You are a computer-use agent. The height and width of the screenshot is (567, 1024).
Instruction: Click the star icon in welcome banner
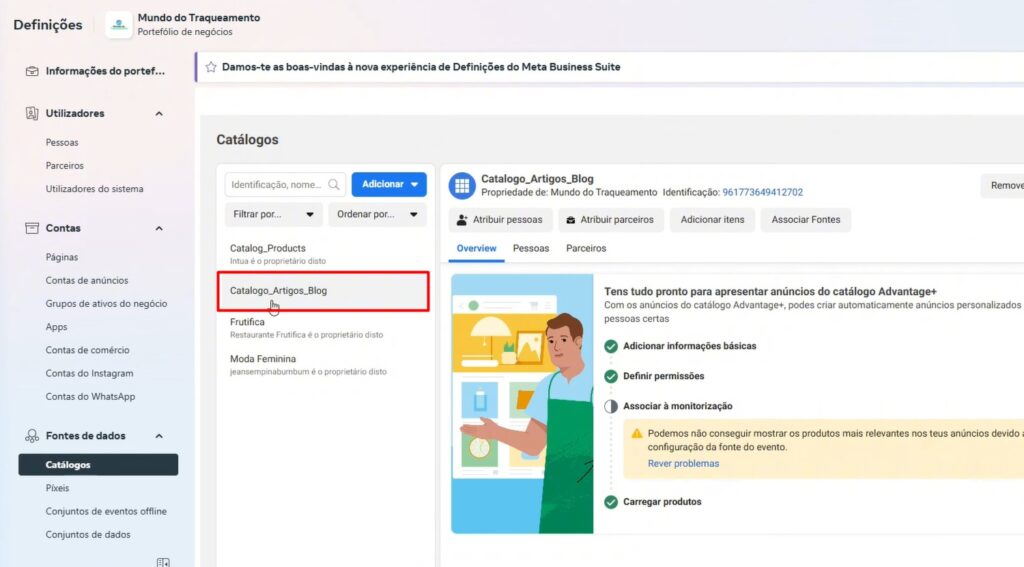pos(211,67)
